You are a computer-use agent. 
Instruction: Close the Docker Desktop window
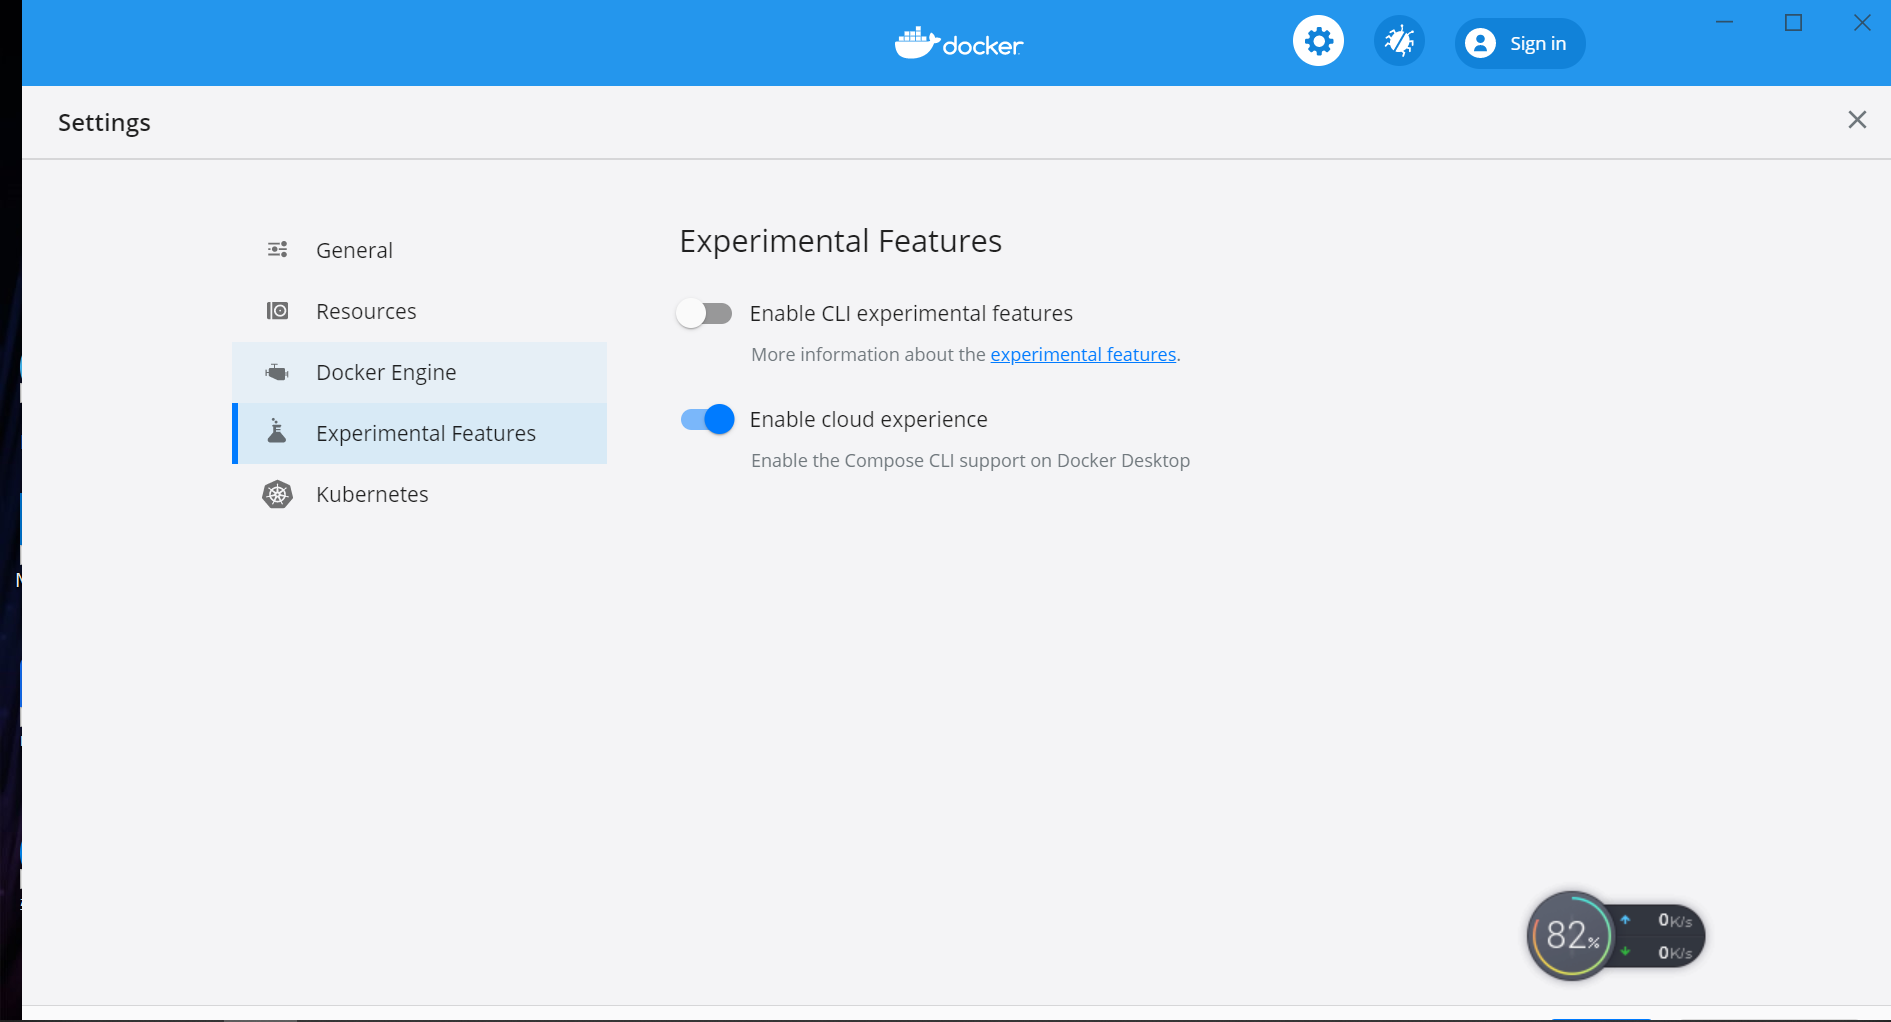1861,22
